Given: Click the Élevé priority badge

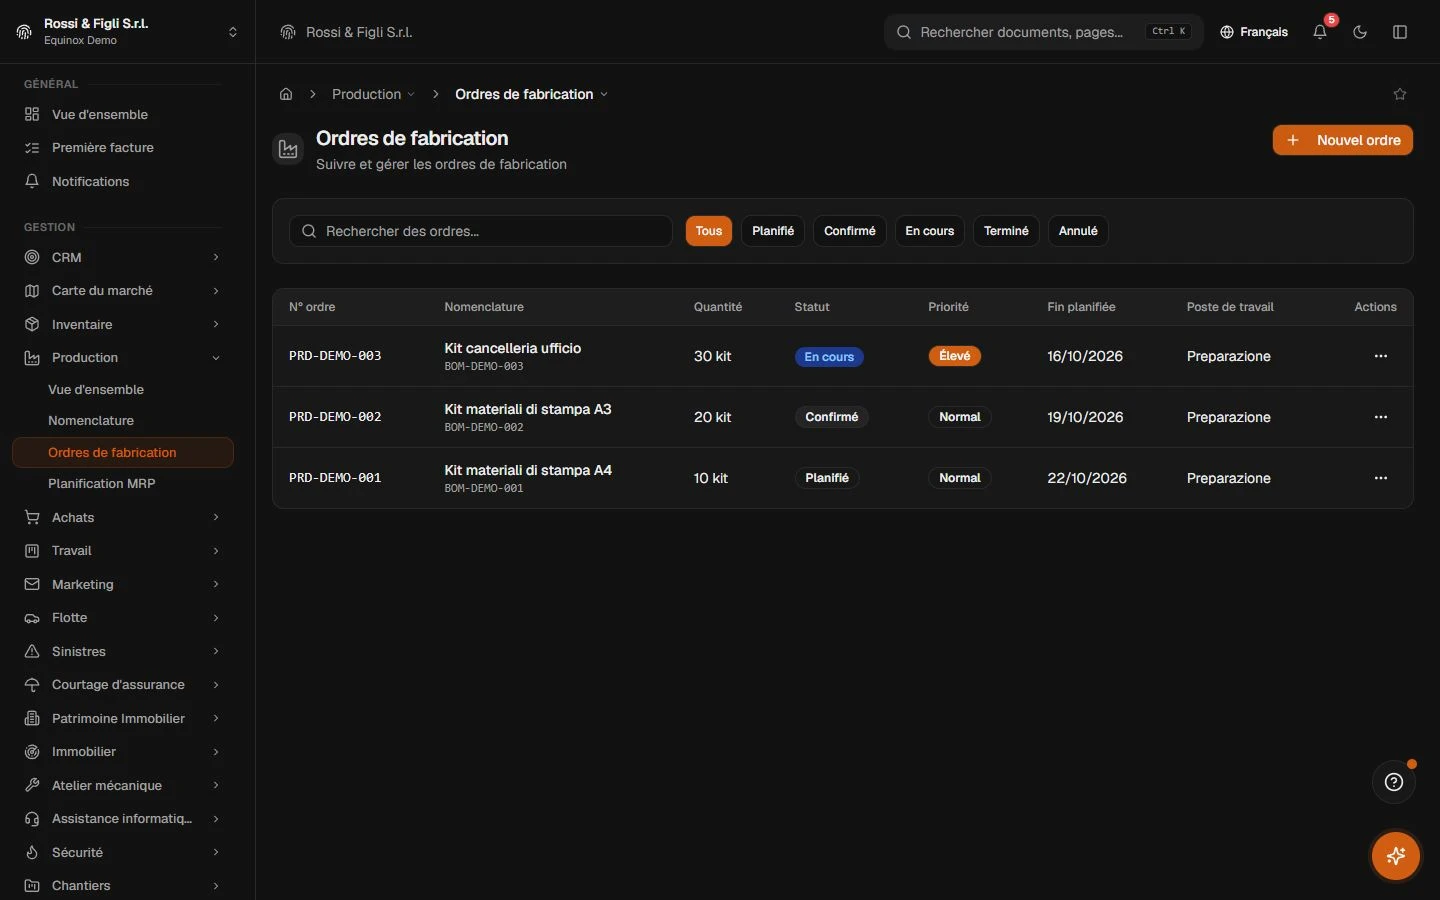Looking at the screenshot, I should [955, 356].
